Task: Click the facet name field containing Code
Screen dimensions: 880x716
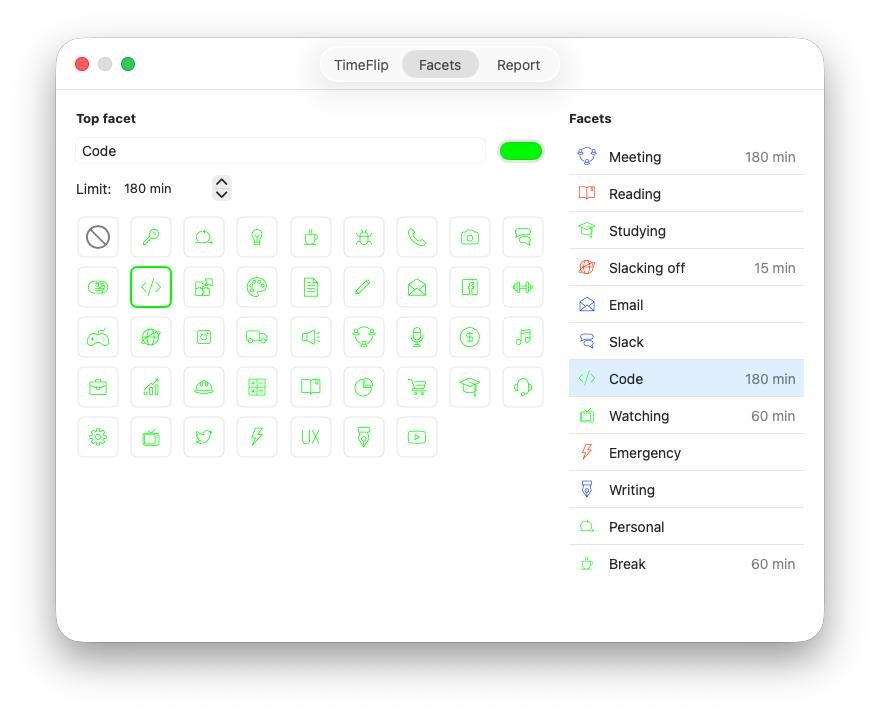Action: [x=280, y=151]
